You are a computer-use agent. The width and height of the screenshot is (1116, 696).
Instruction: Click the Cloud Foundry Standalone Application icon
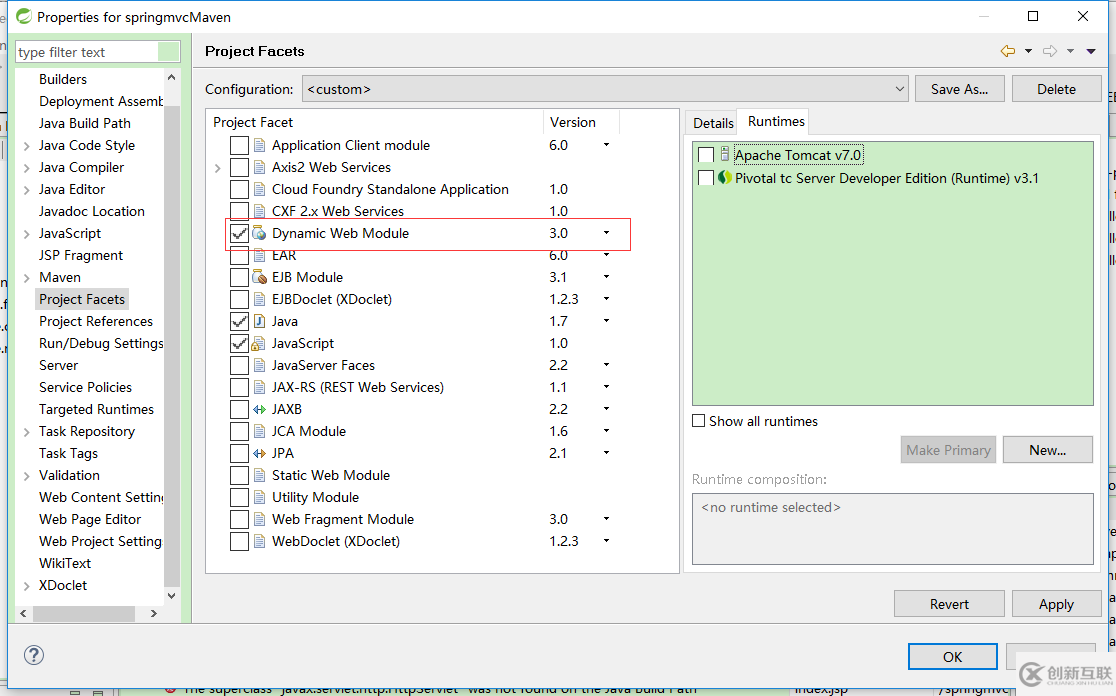click(x=260, y=189)
